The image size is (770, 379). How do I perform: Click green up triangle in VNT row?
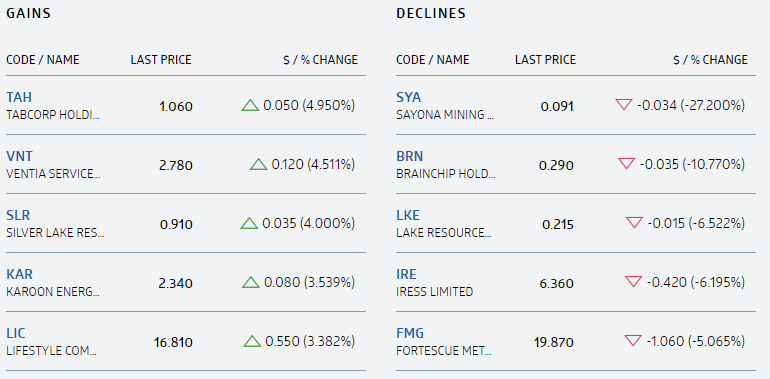258,164
